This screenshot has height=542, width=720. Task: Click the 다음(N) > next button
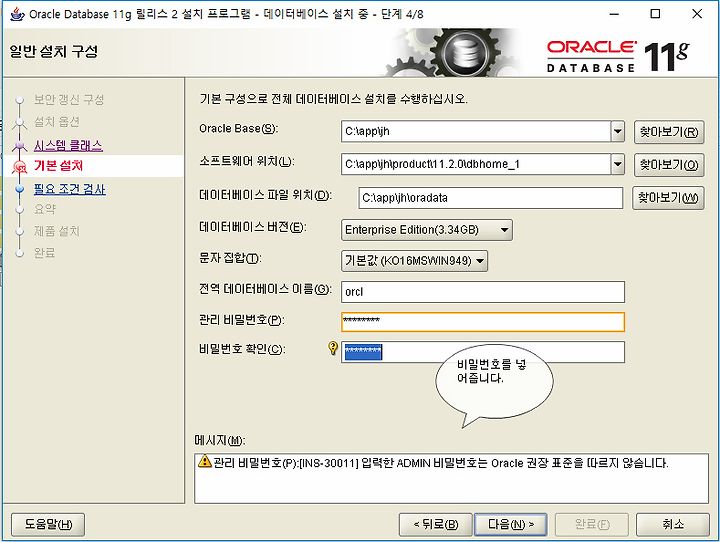click(x=511, y=524)
